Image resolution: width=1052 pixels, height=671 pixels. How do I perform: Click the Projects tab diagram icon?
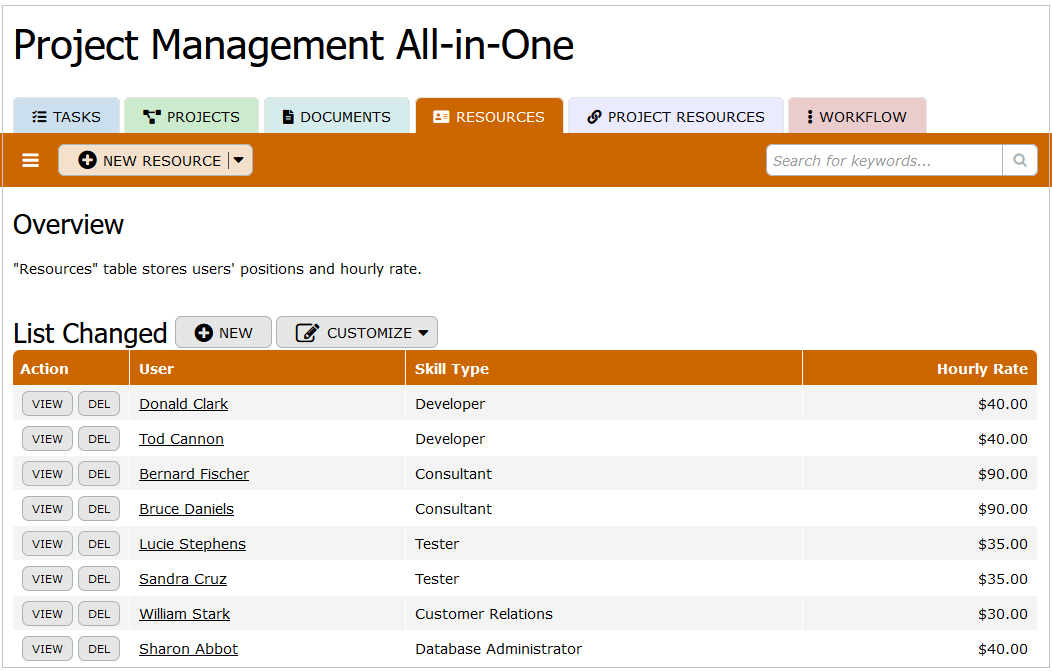(x=151, y=117)
